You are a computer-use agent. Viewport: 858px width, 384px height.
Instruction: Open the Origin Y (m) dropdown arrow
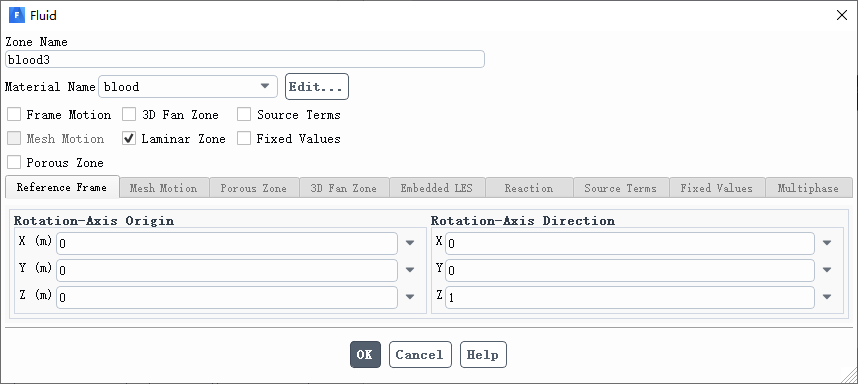[x=410, y=270]
